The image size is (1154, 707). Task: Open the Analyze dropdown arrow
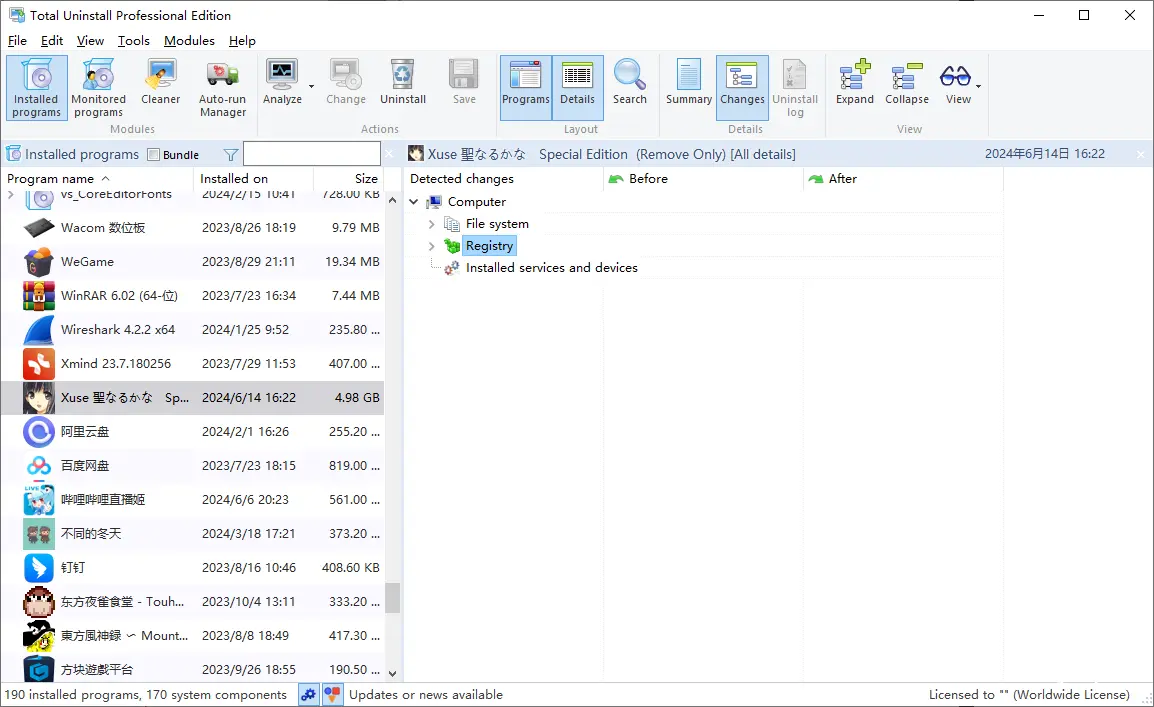click(311, 87)
